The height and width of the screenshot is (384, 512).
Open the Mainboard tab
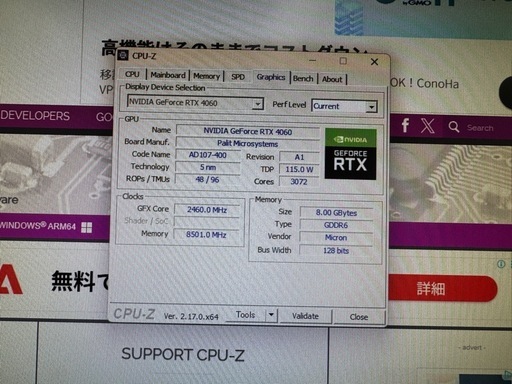[x=168, y=75]
